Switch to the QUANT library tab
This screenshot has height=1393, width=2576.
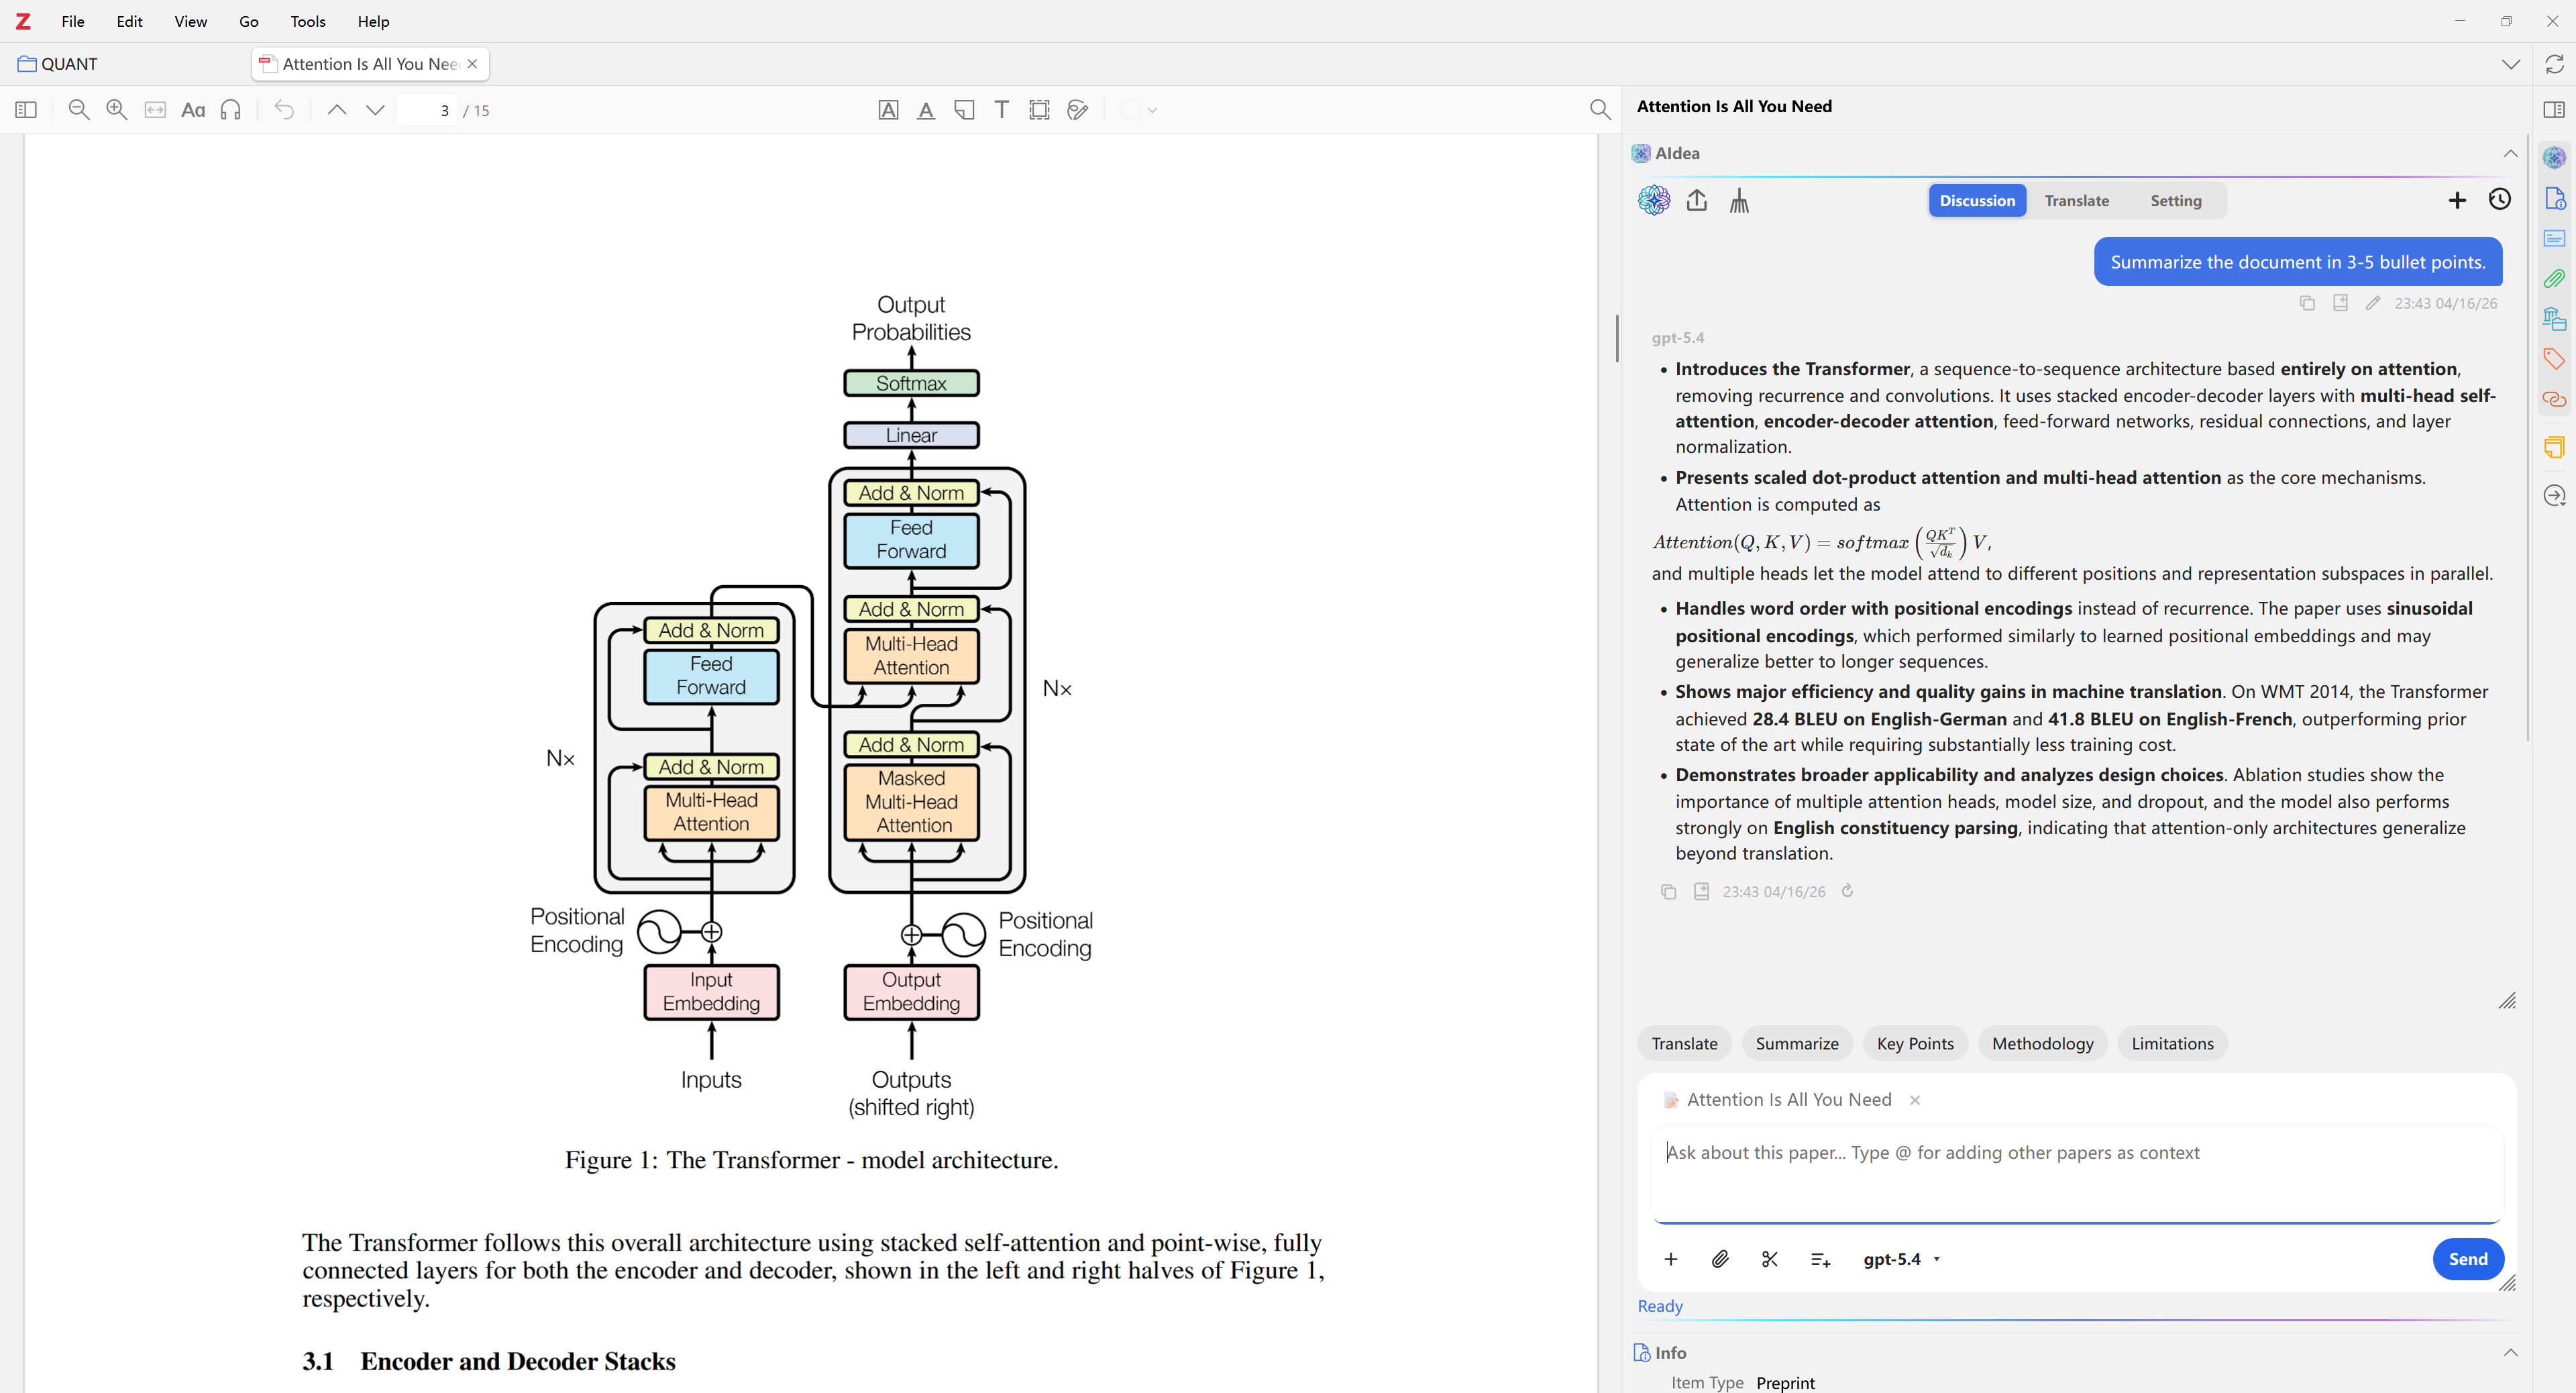58,64
